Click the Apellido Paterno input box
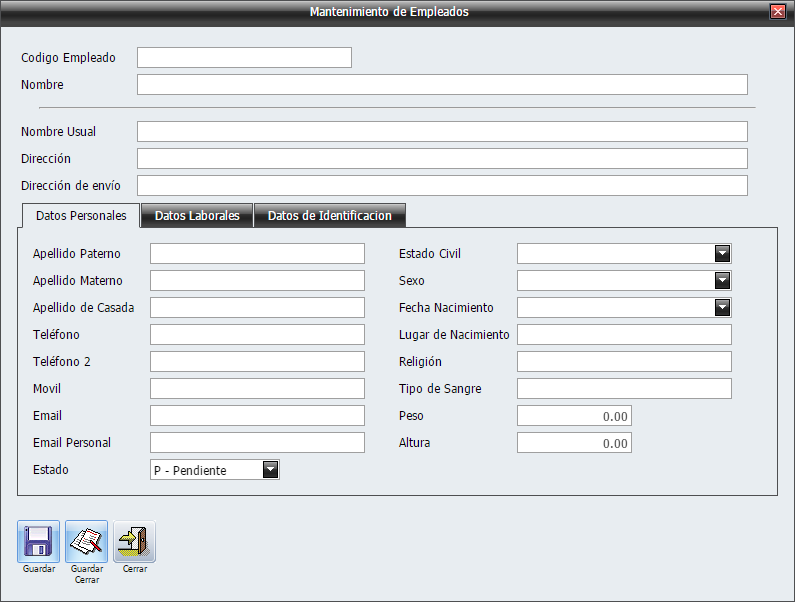The height and width of the screenshot is (602, 795). point(257,254)
